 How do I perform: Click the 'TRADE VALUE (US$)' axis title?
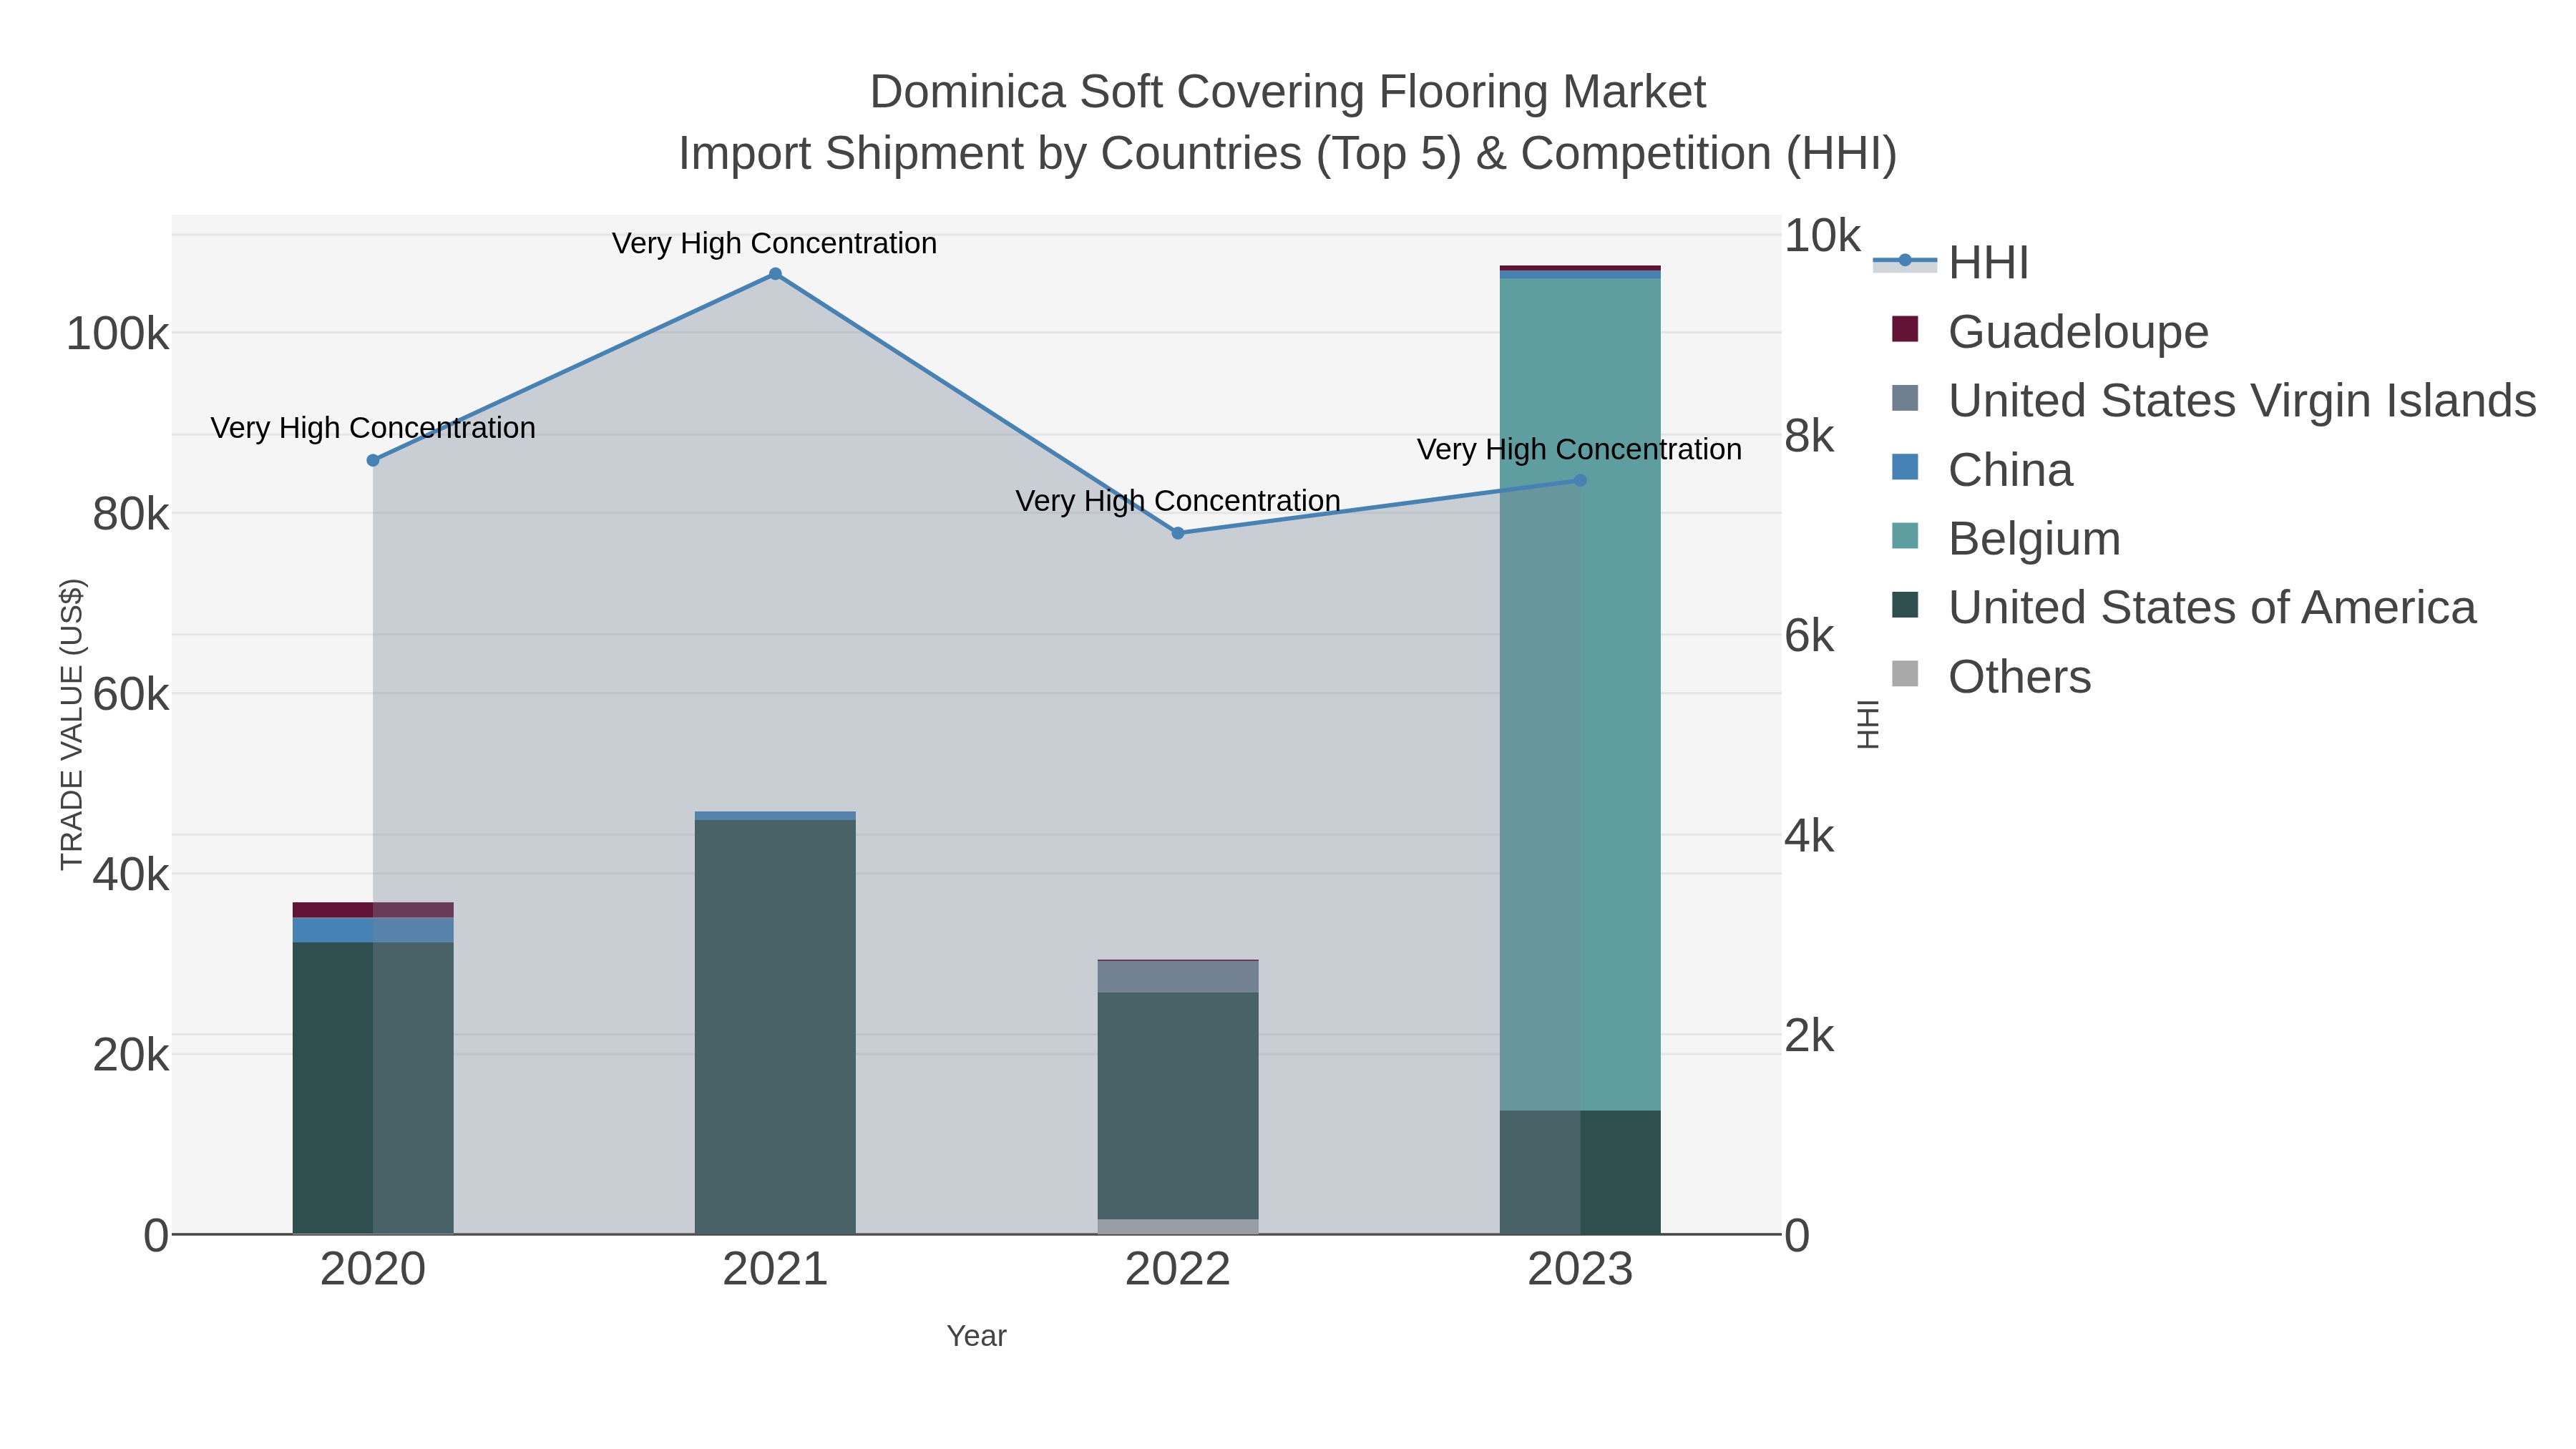[72, 725]
